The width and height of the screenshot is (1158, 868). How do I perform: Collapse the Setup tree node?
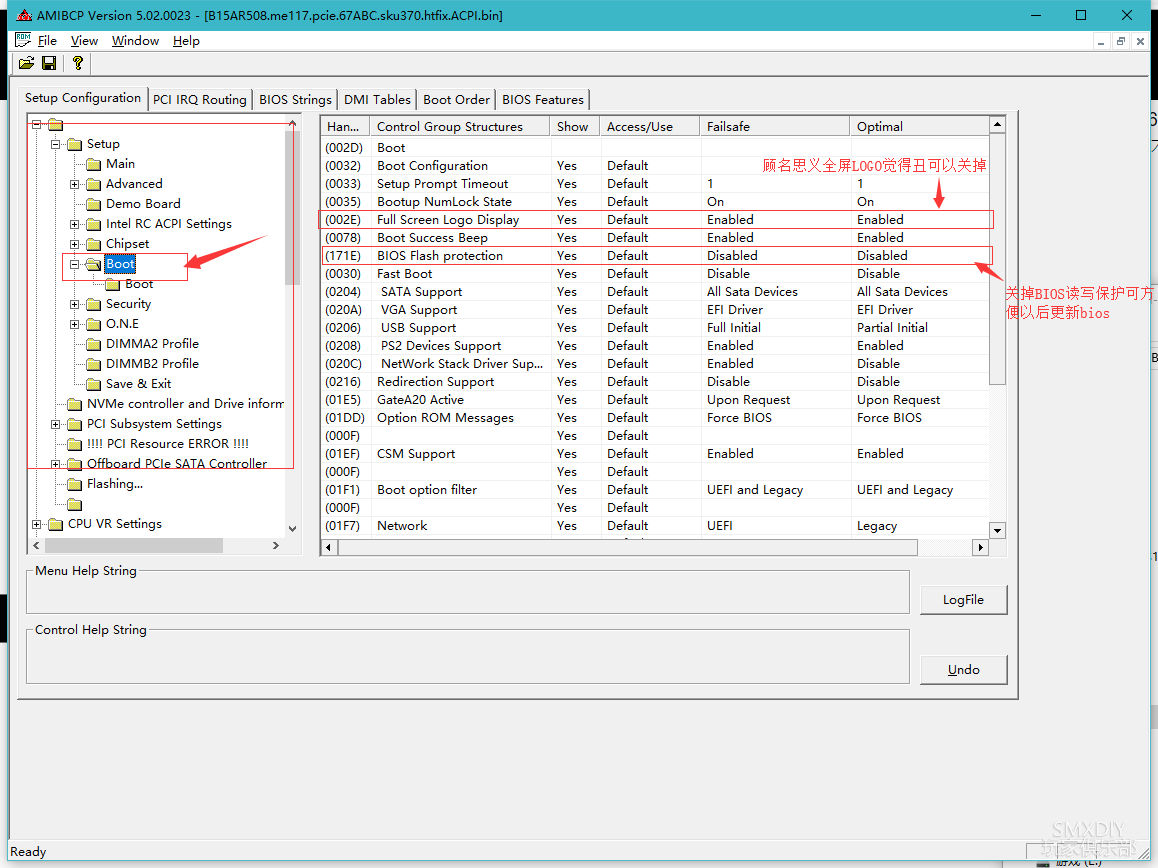pyautogui.click(x=55, y=144)
